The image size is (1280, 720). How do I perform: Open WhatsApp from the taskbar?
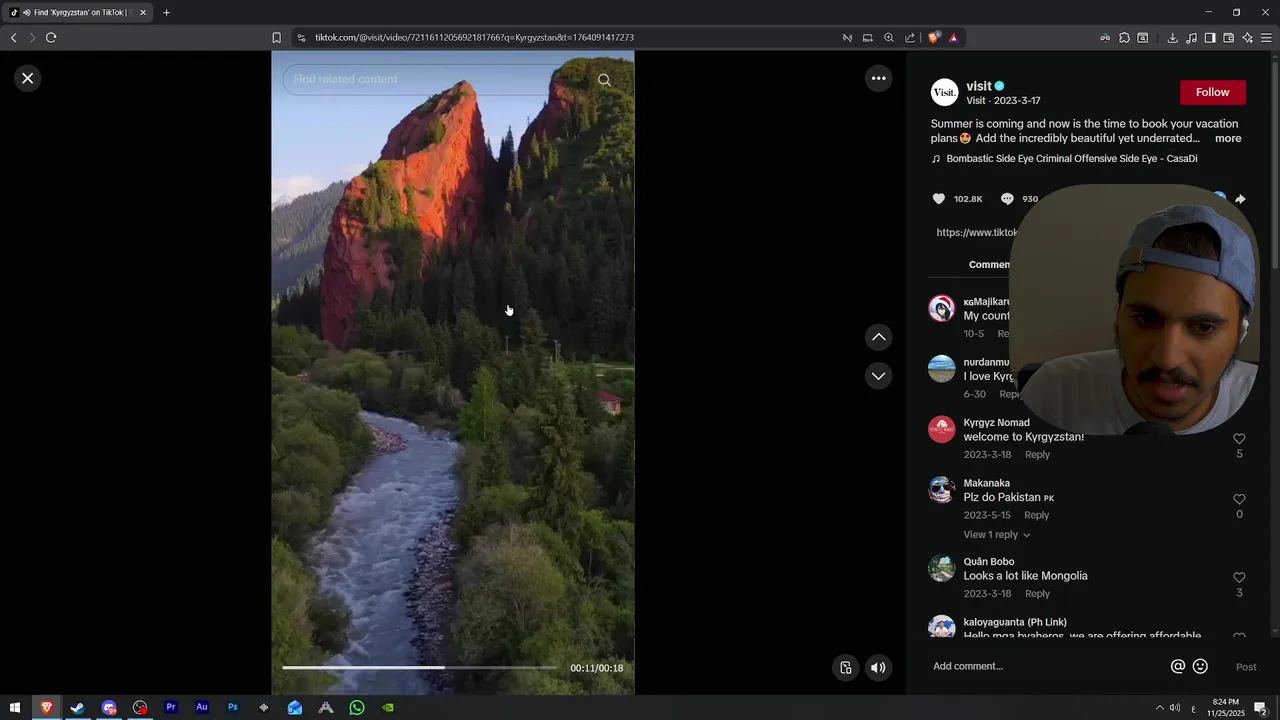tap(357, 708)
